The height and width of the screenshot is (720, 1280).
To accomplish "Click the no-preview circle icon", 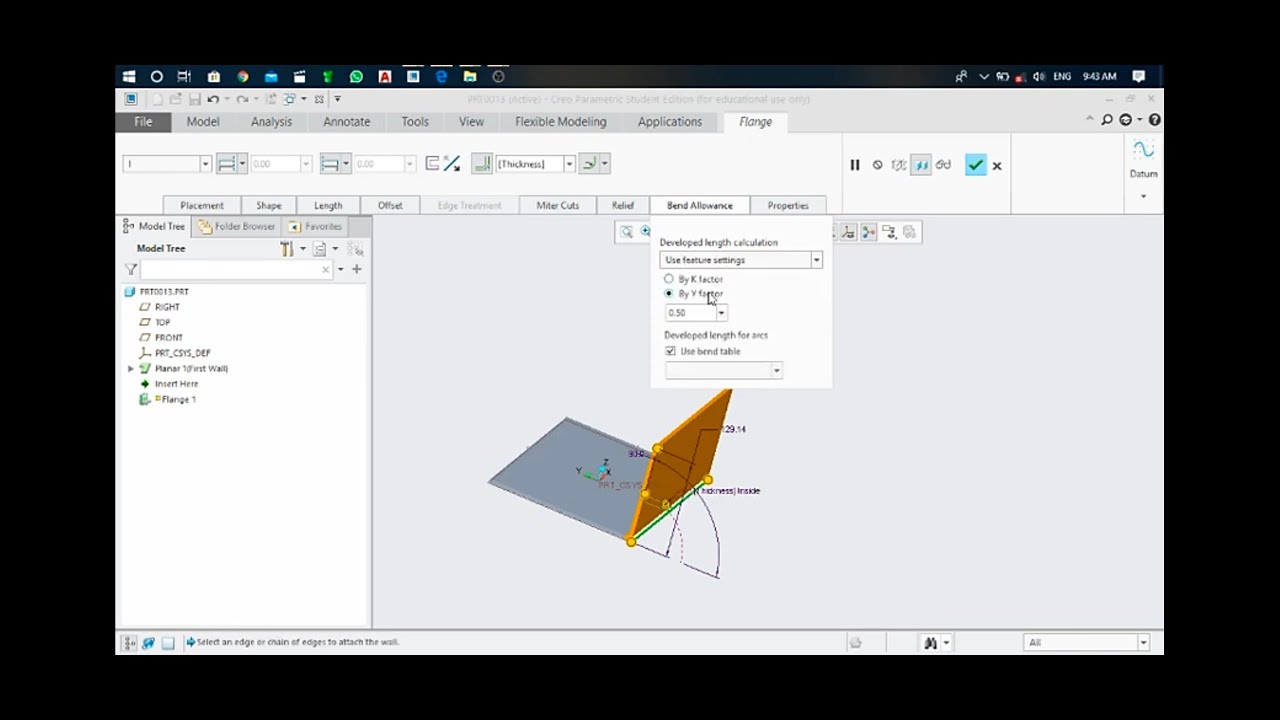I will coord(877,165).
